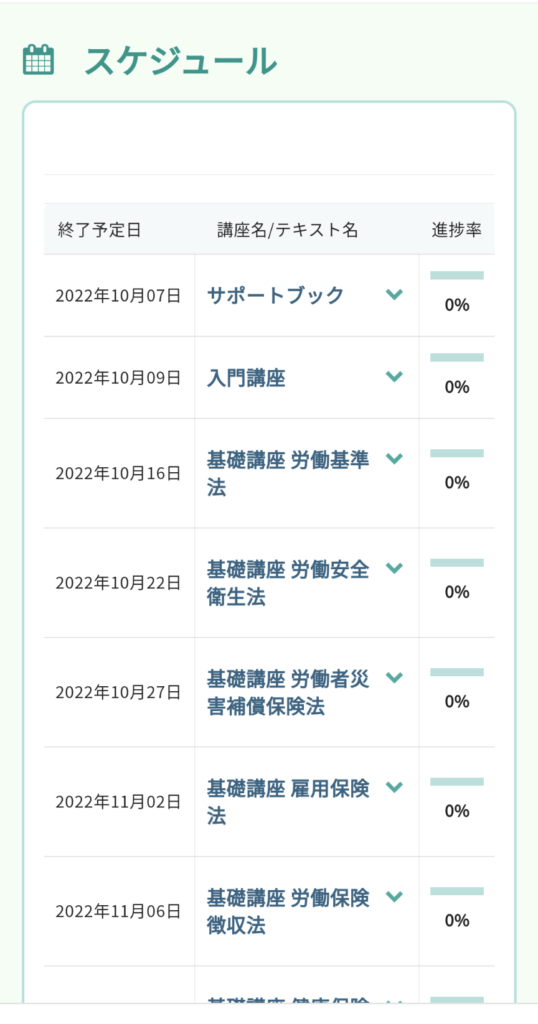Open the サポートブック link

point(276,296)
